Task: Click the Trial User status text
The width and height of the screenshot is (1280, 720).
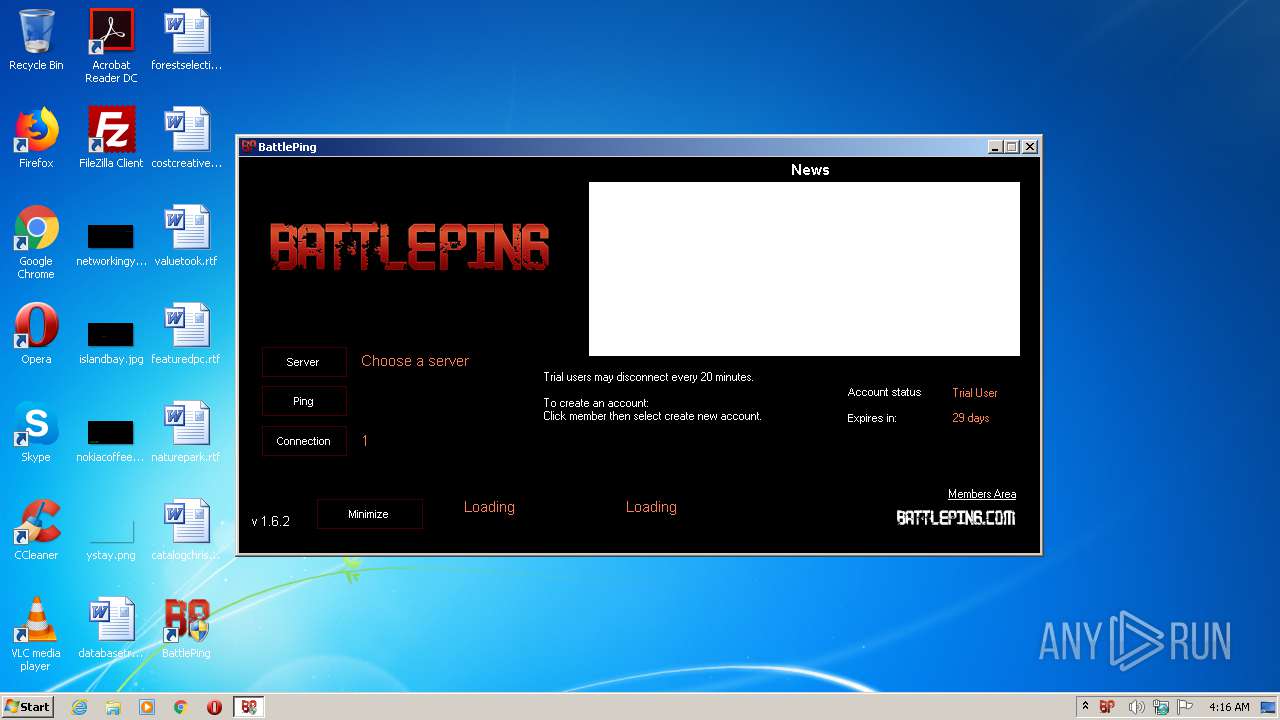Action: coord(975,393)
